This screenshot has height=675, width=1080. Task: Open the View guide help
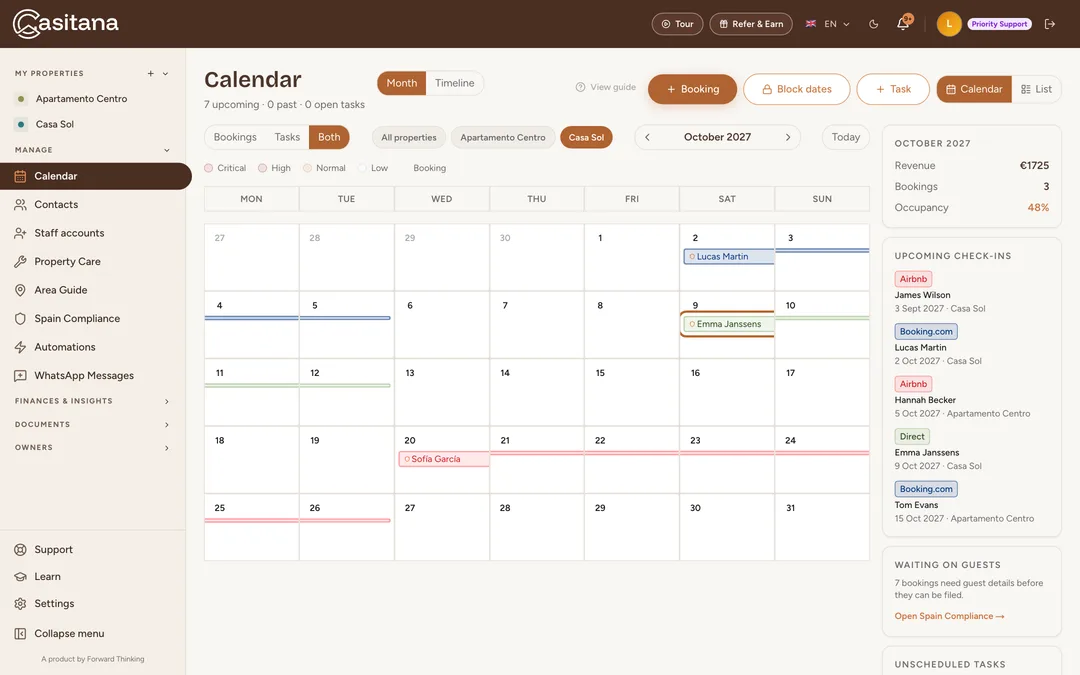[x=606, y=87]
